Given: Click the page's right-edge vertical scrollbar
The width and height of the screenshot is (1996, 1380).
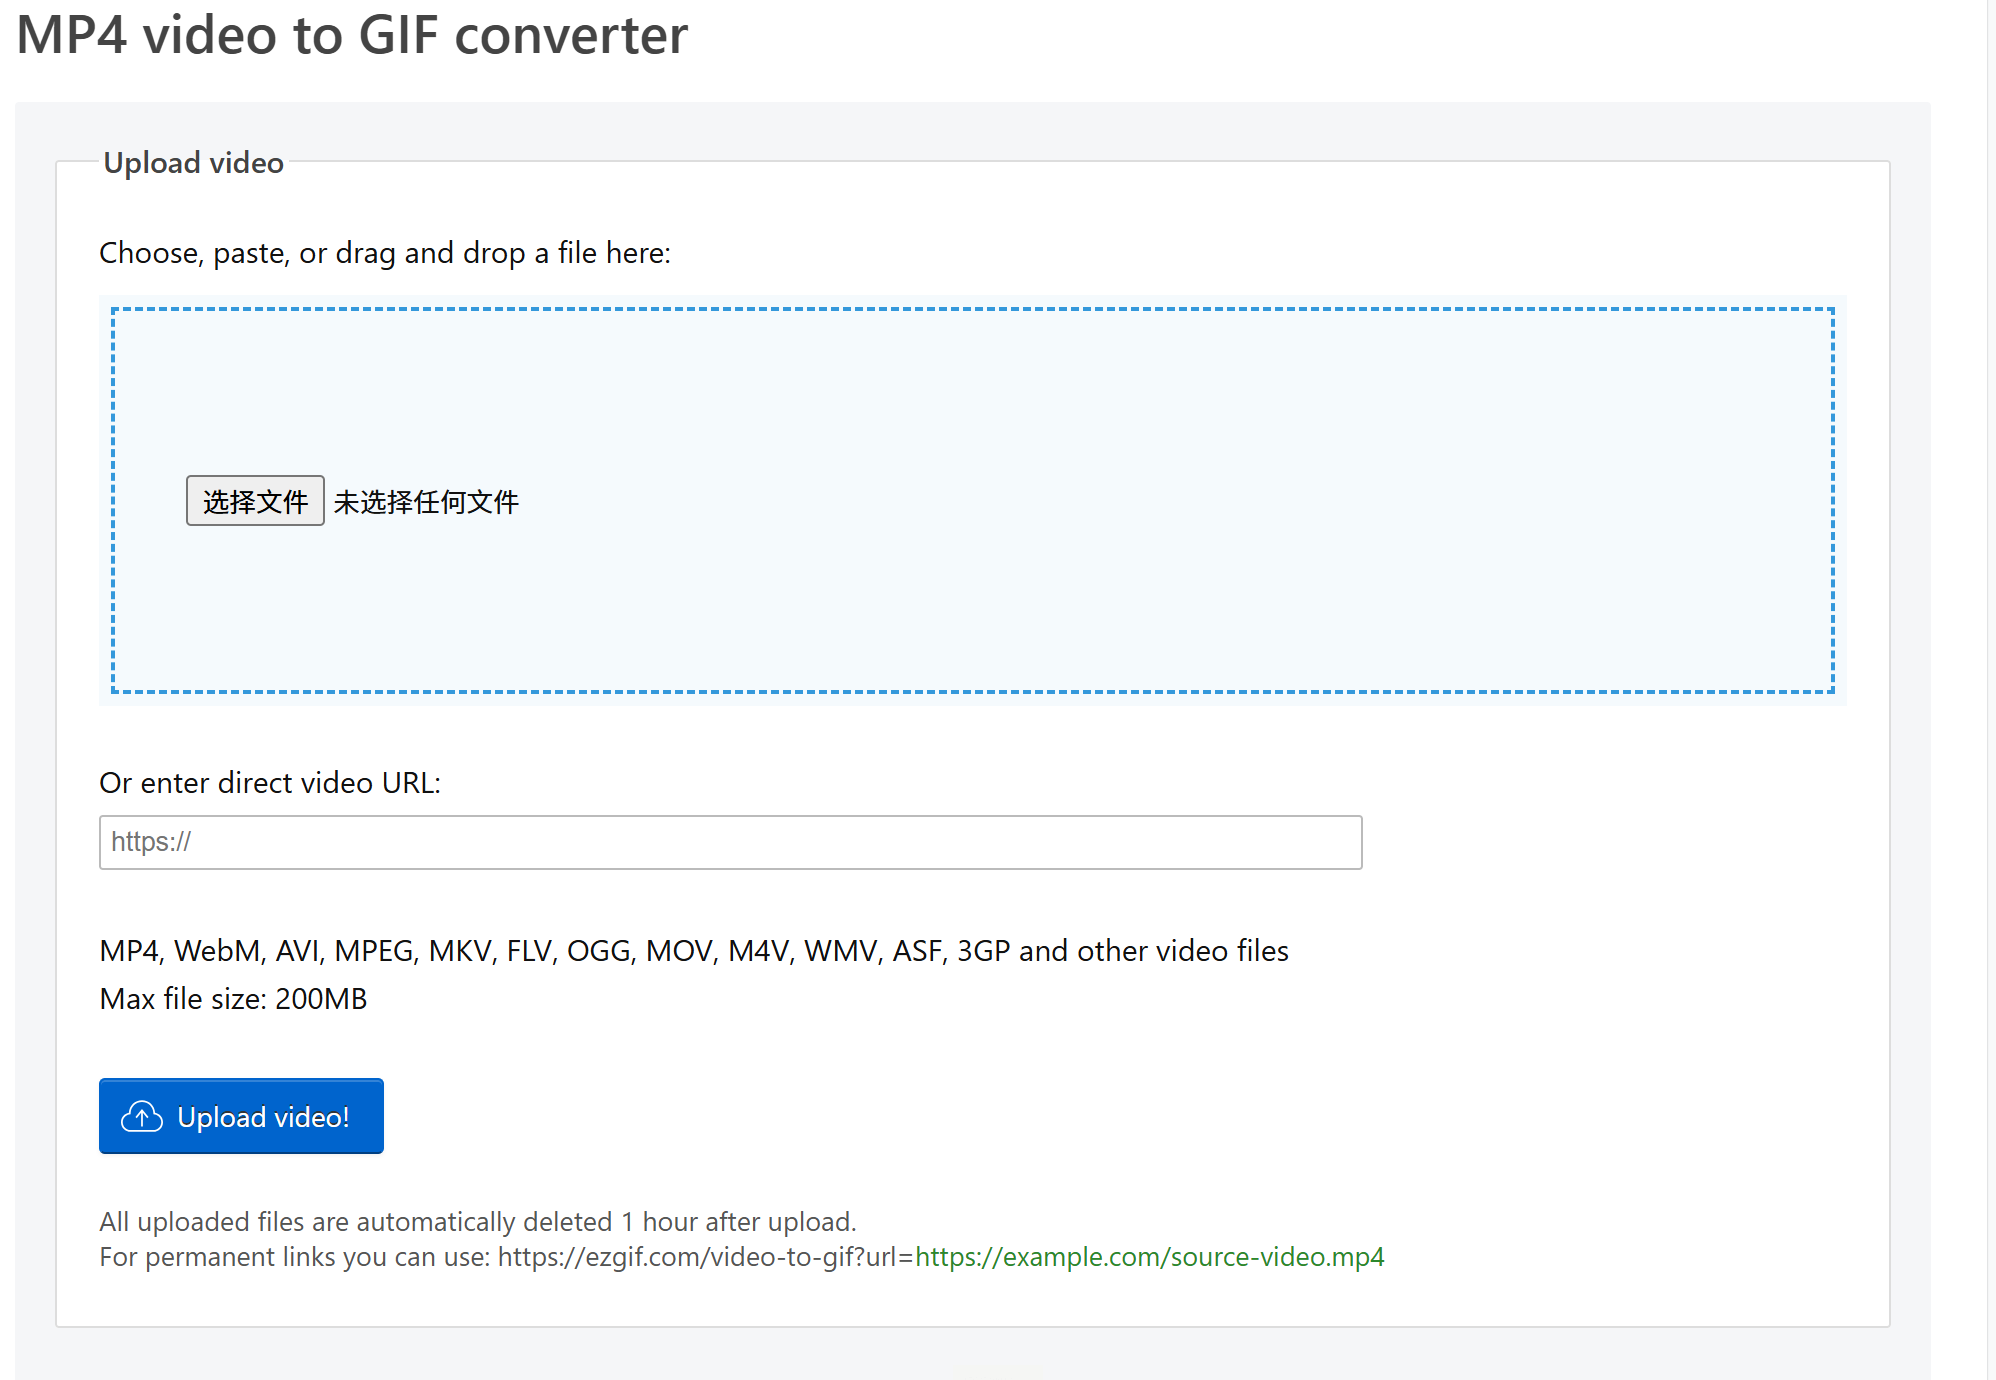Looking at the screenshot, I should [x=1990, y=690].
